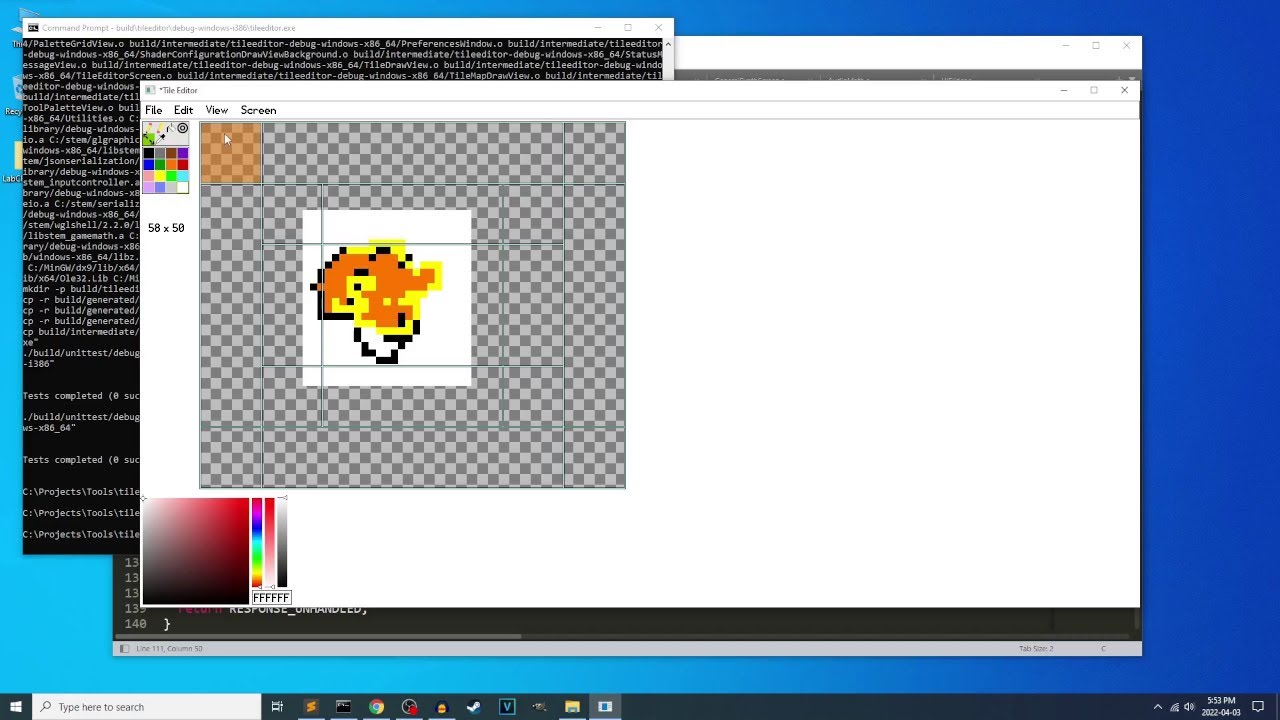Open the Edit menu
This screenshot has width=1280, height=720.
tap(183, 110)
